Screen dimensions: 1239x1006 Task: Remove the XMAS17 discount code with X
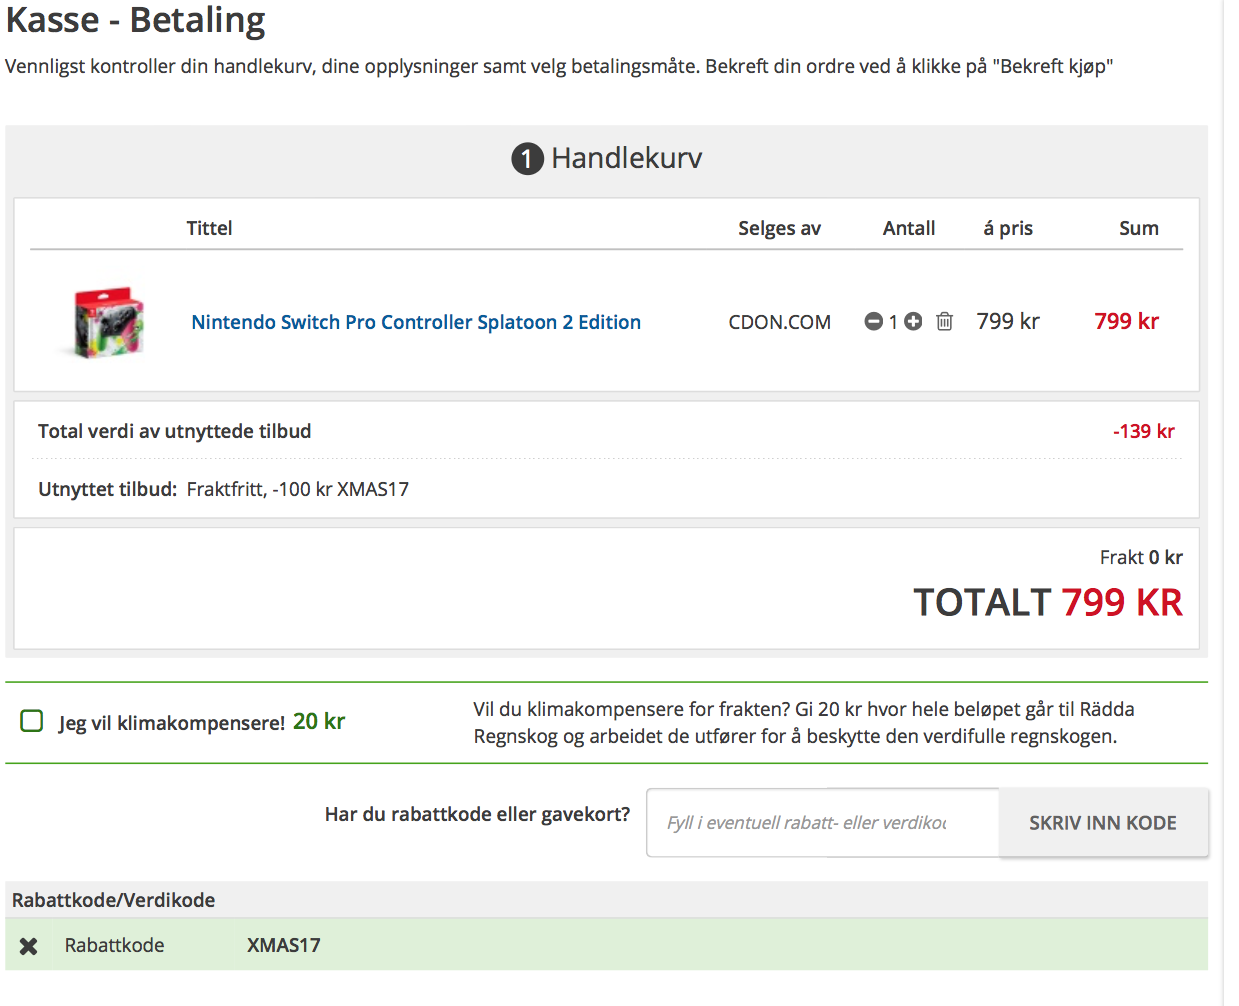(x=29, y=946)
